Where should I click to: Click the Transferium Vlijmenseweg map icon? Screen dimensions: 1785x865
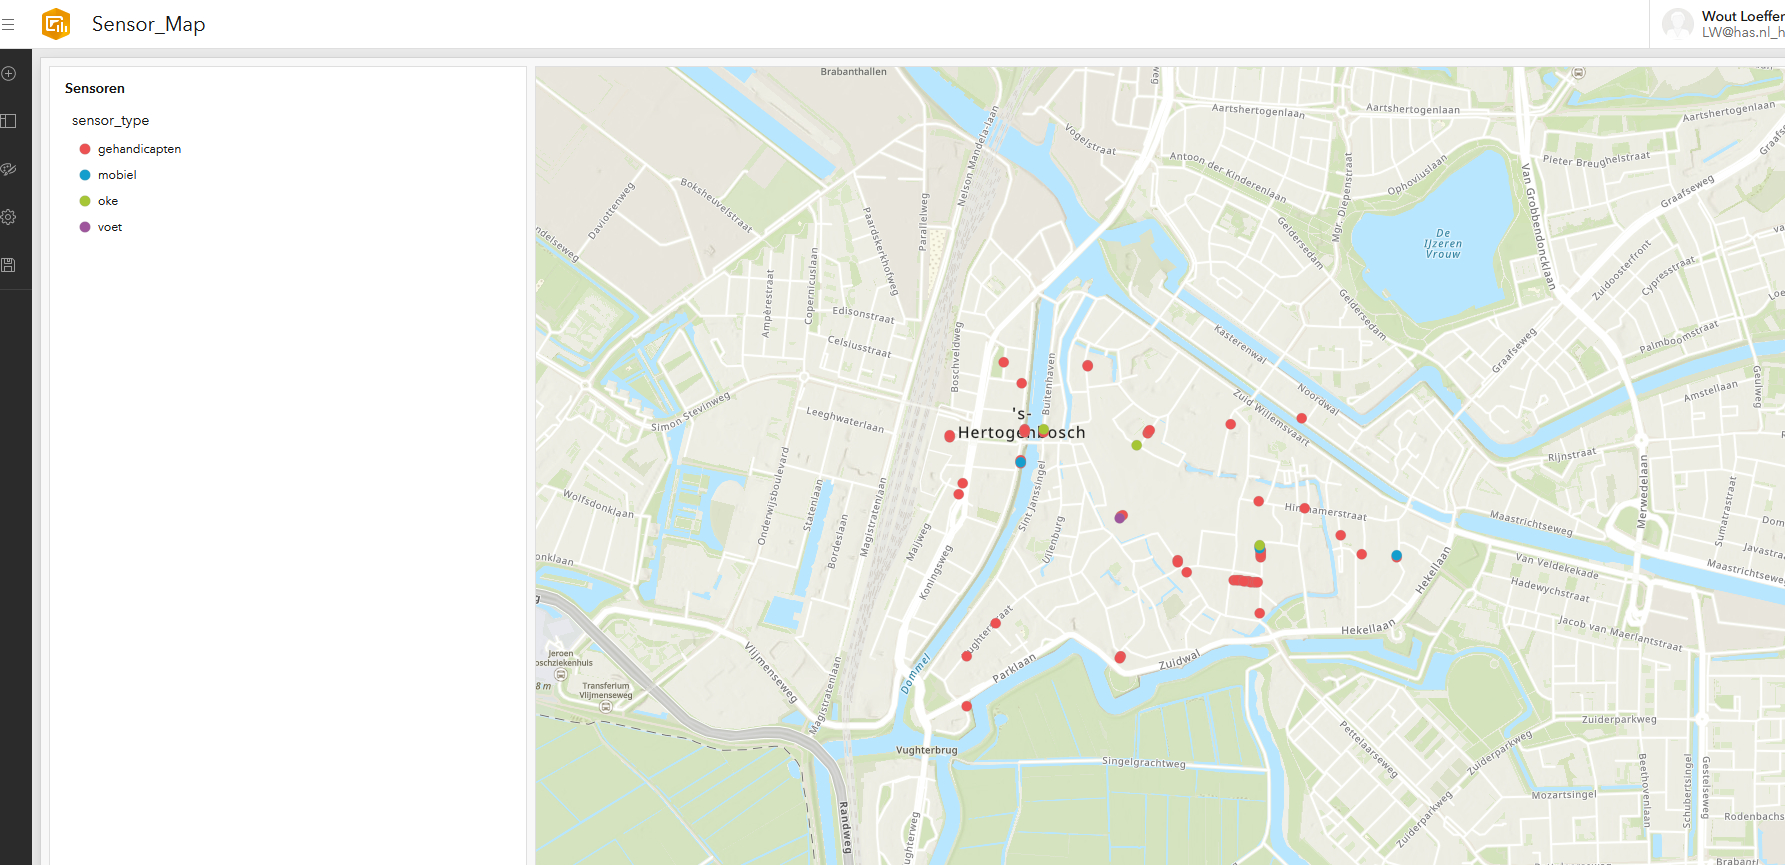point(605,706)
